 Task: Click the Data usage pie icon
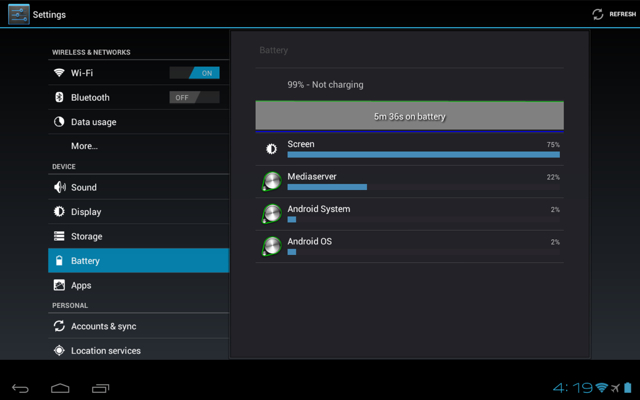(x=59, y=122)
